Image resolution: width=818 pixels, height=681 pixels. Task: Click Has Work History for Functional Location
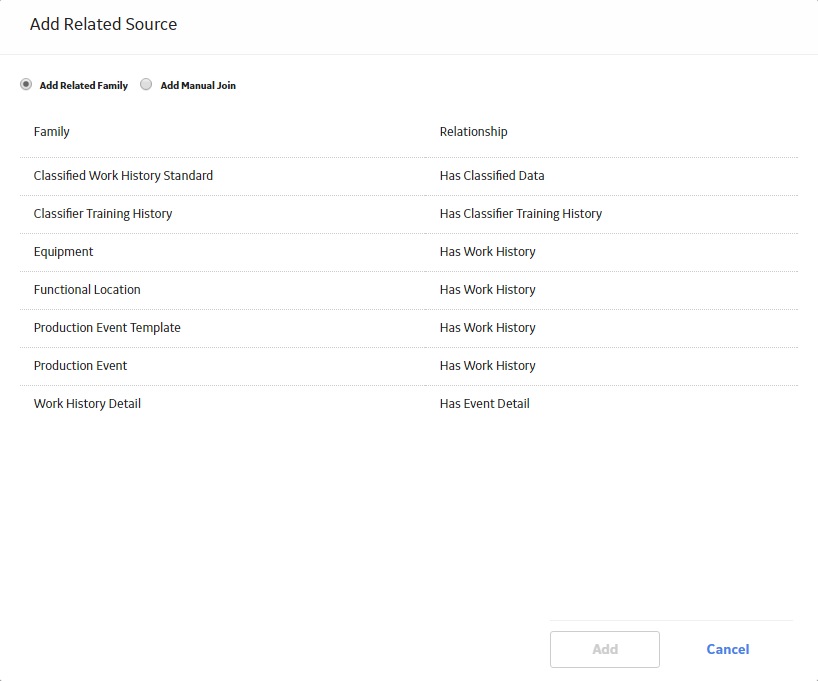pos(487,290)
